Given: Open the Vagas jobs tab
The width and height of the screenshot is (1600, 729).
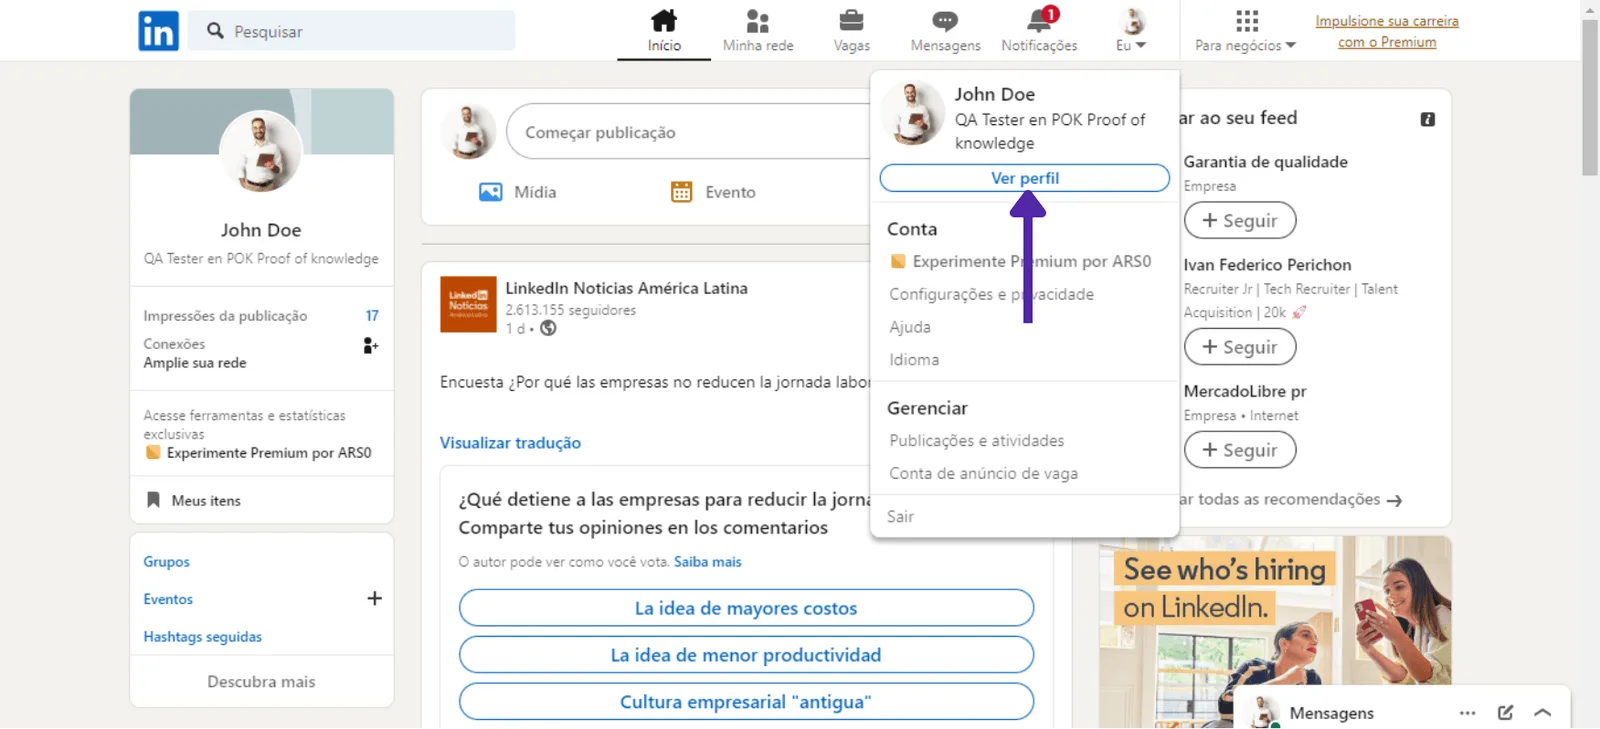Looking at the screenshot, I should point(852,31).
